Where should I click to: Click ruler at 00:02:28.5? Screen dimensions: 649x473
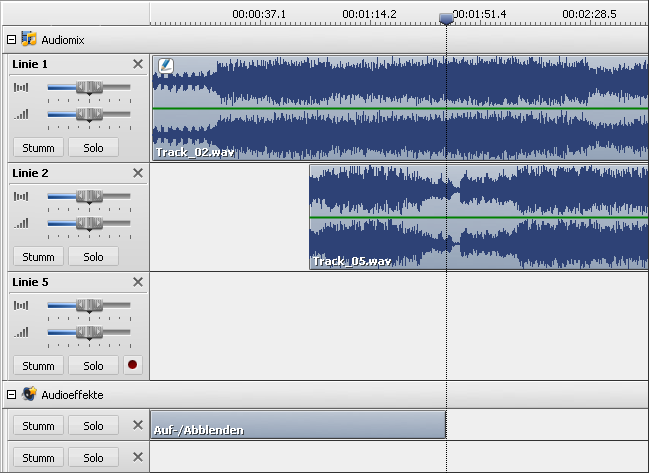[x=589, y=14]
